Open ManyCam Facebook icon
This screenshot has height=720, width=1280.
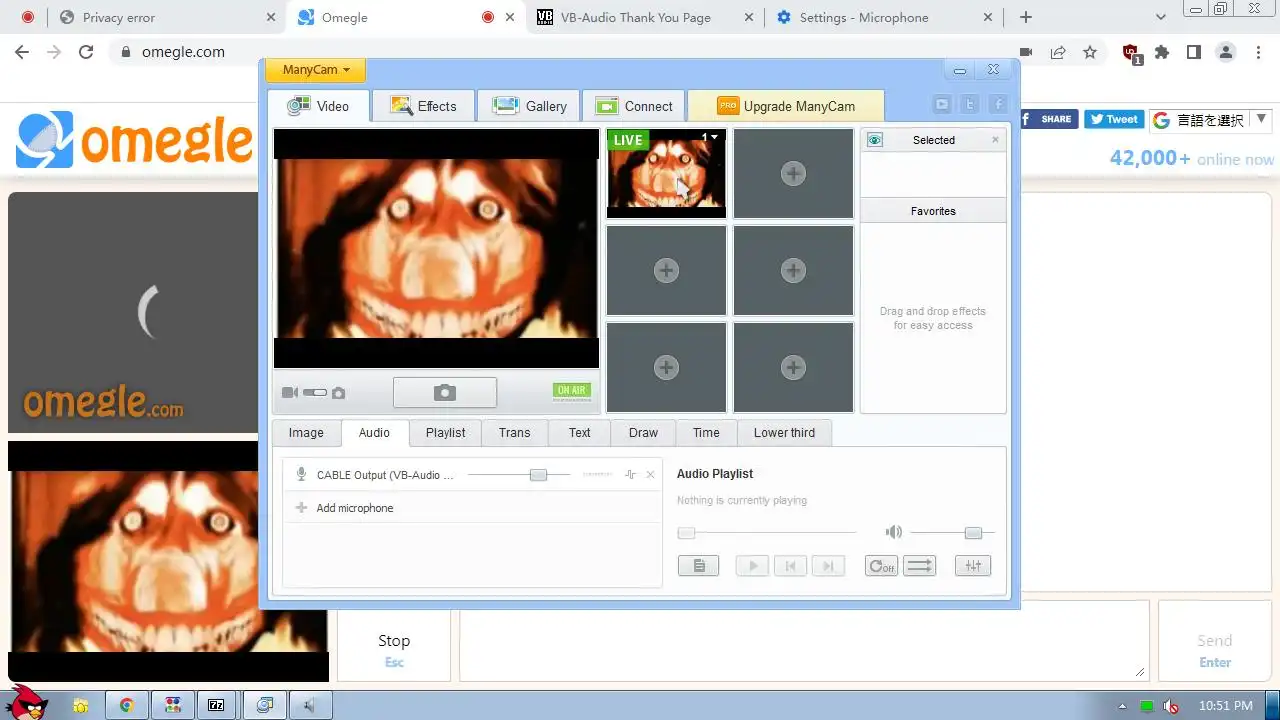point(998,104)
